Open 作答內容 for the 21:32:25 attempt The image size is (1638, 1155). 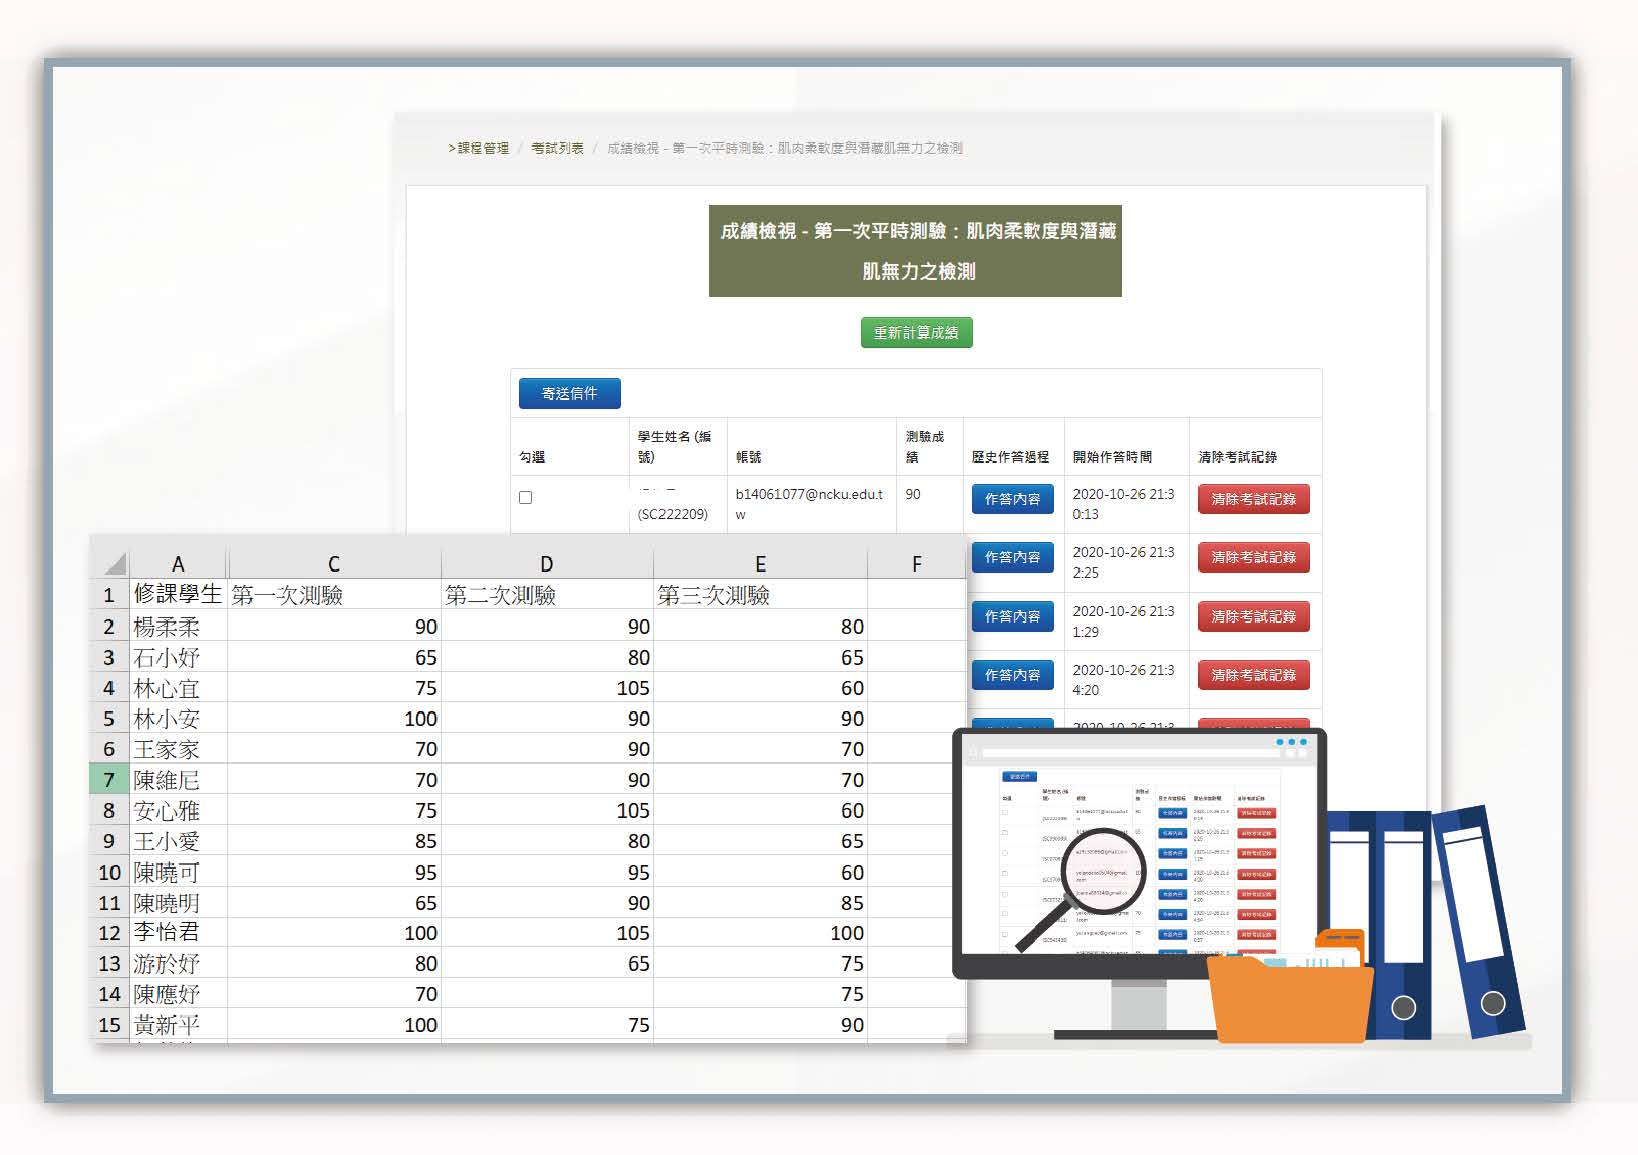tap(1012, 557)
